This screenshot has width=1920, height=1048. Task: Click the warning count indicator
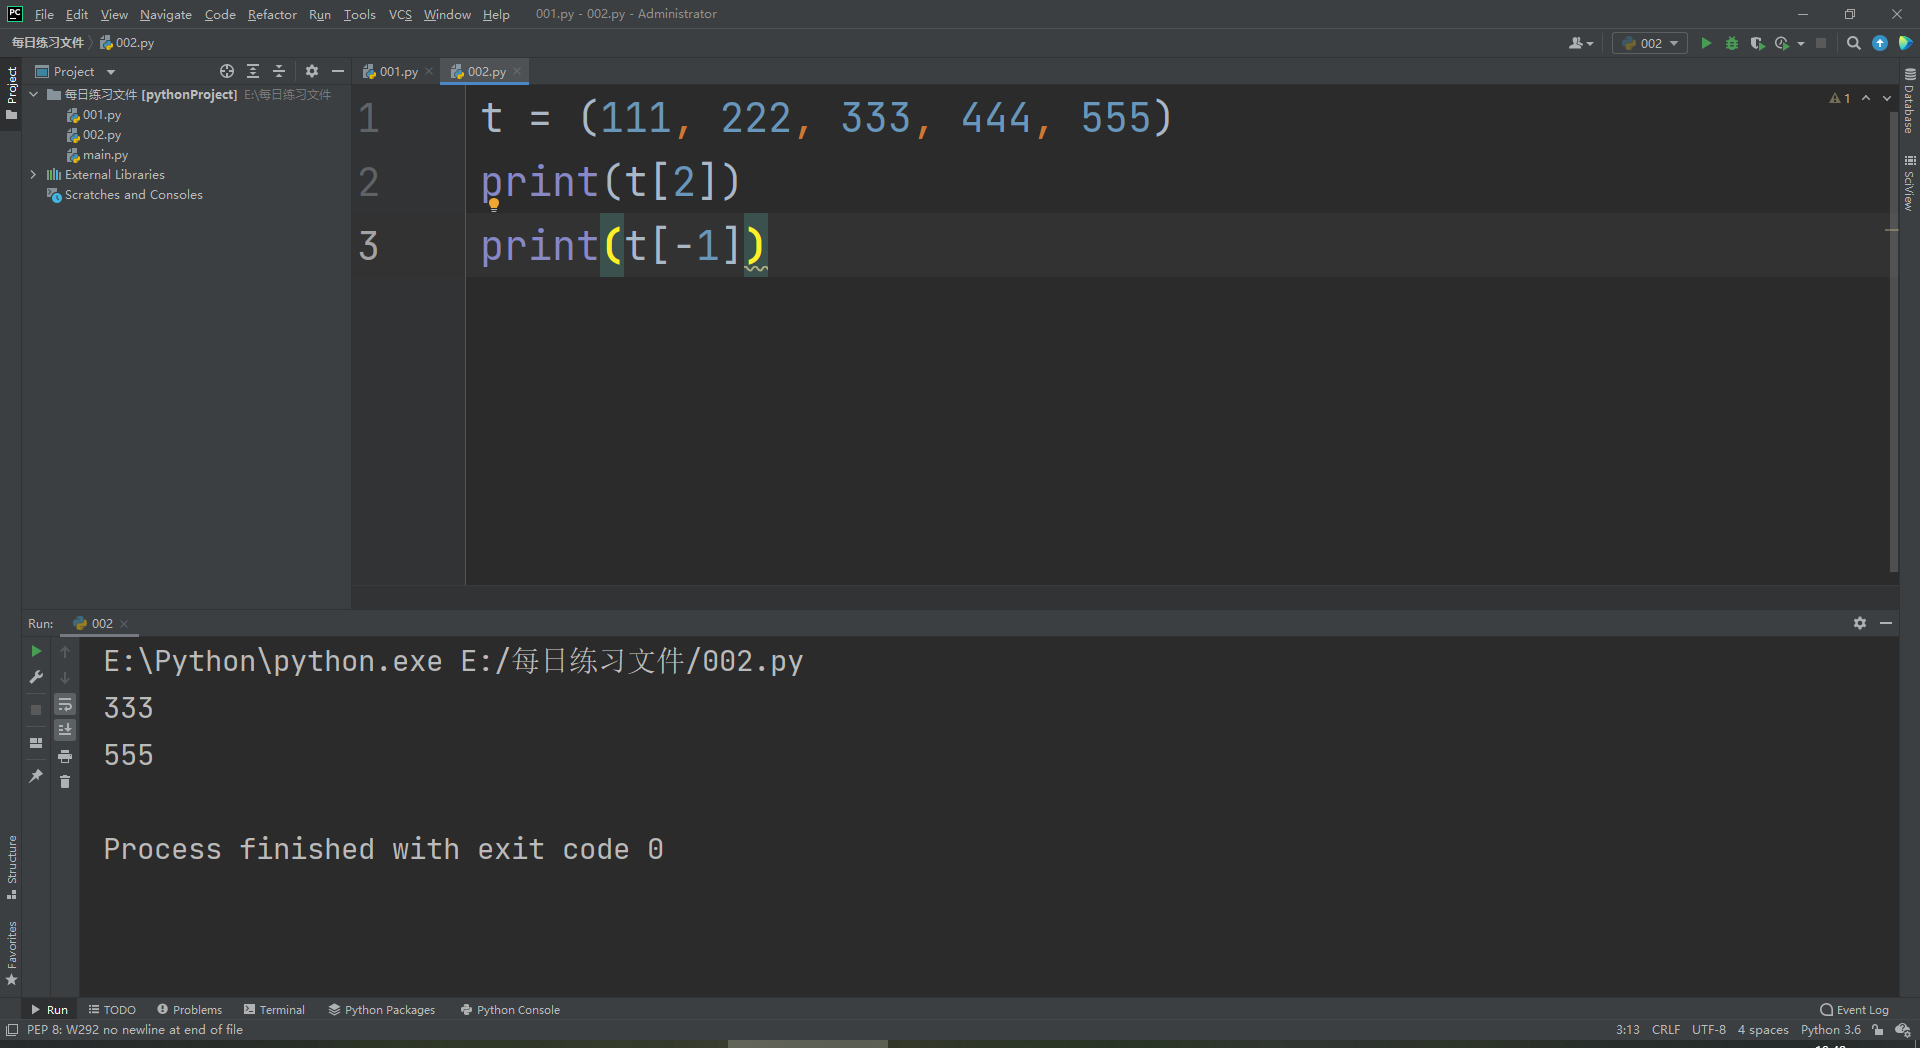coord(1840,98)
